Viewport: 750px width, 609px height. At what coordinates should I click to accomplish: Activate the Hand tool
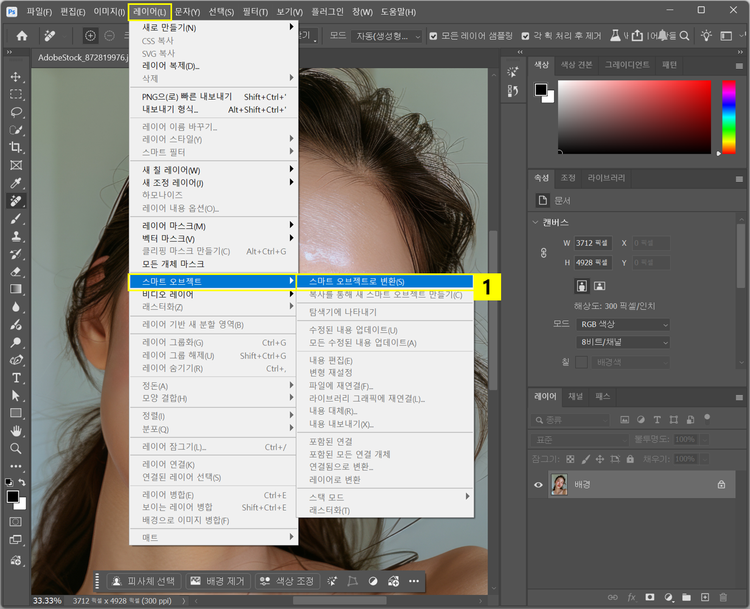pyautogui.click(x=16, y=430)
